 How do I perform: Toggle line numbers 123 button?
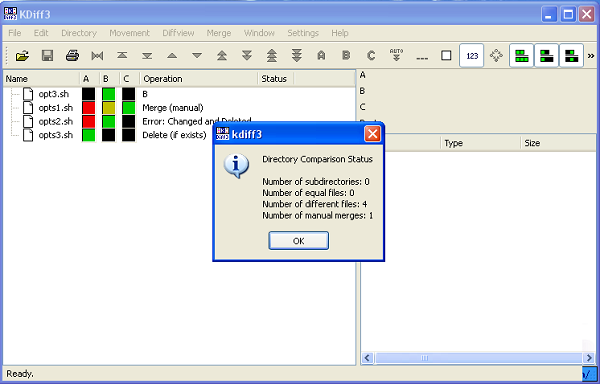pos(472,56)
